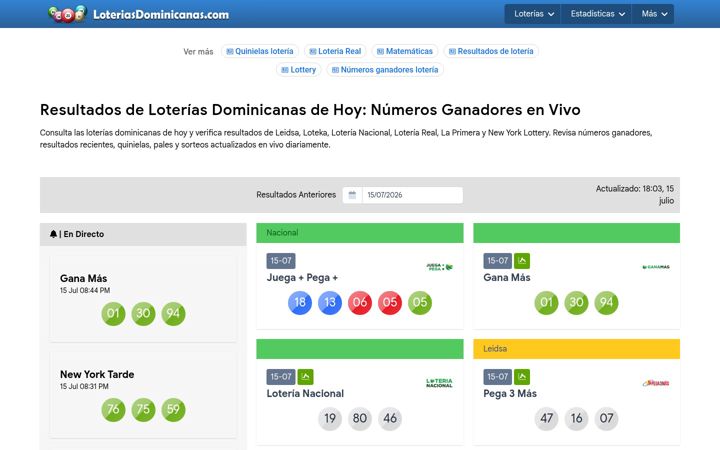Click New York Tarde in En Directo
The width and height of the screenshot is (720, 450).
pyautogui.click(x=97, y=374)
